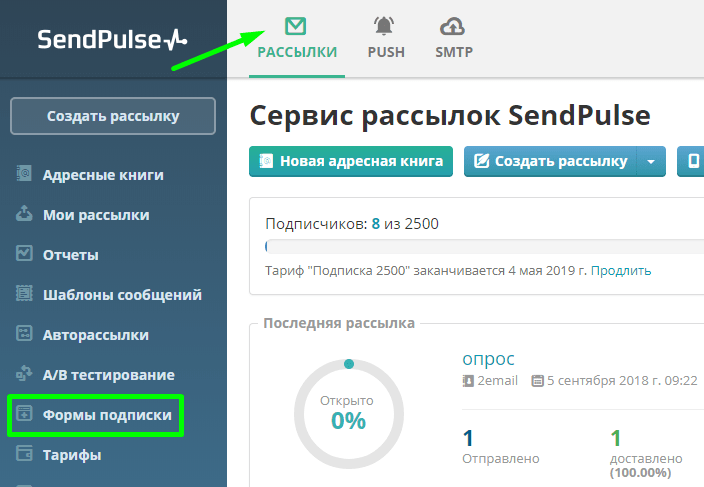Click the calendar icon near 5 сентября

[x=537, y=381]
